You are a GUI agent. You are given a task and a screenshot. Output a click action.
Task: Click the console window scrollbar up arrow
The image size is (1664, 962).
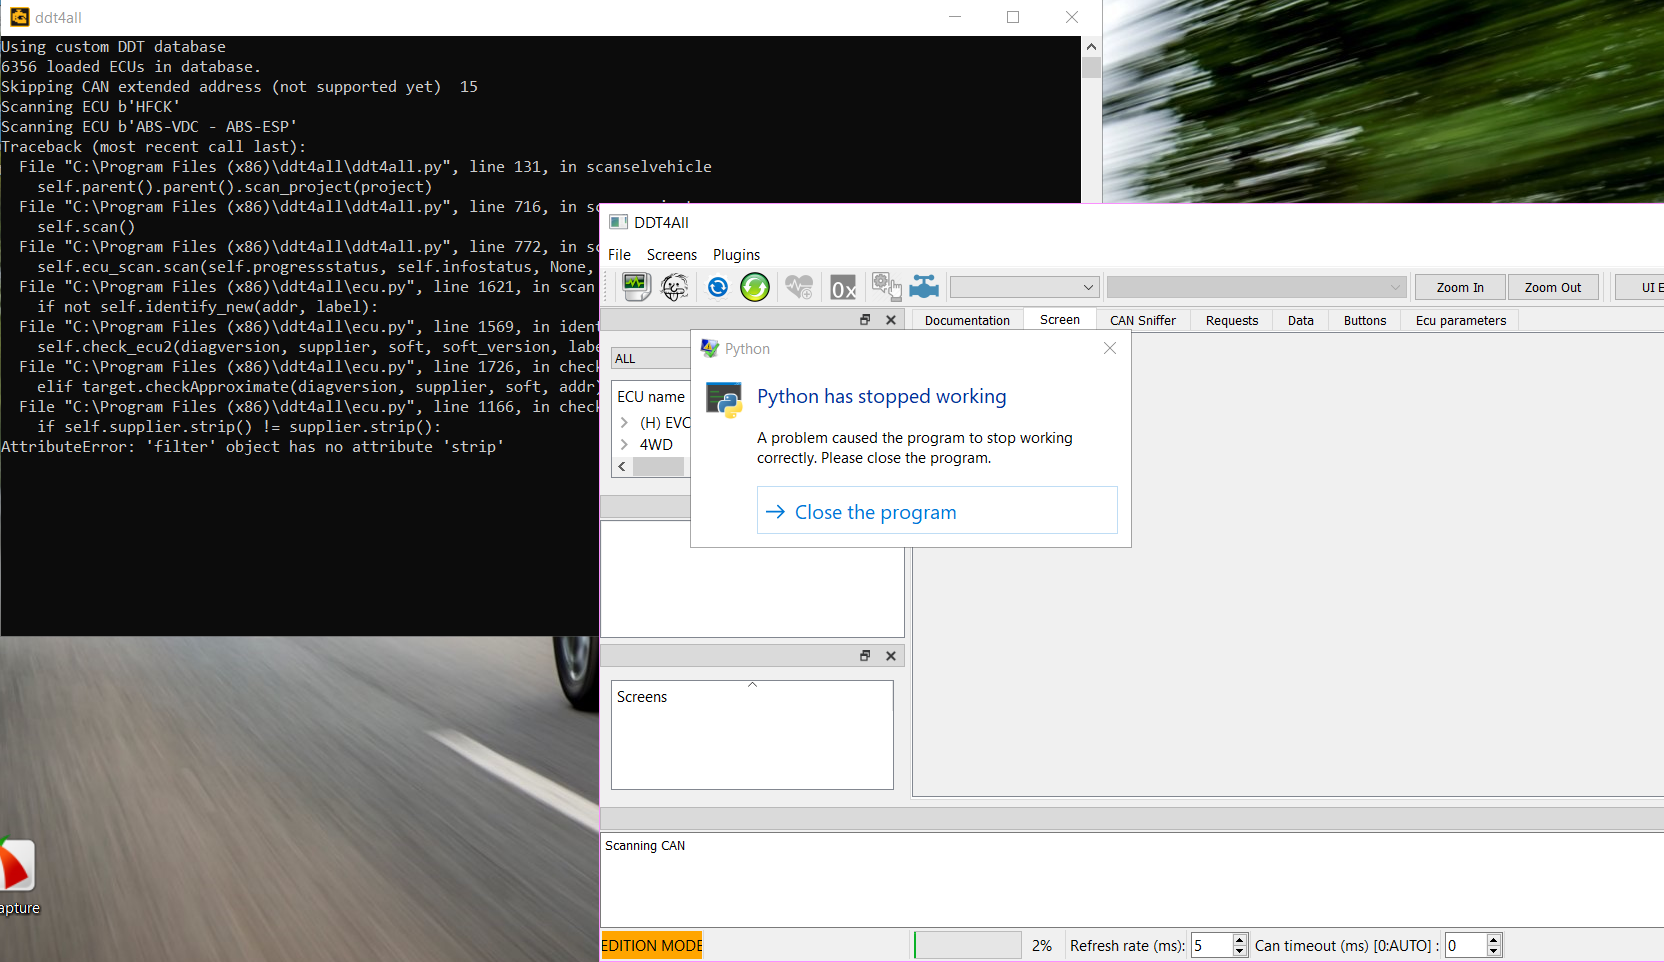pyautogui.click(x=1091, y=46)
